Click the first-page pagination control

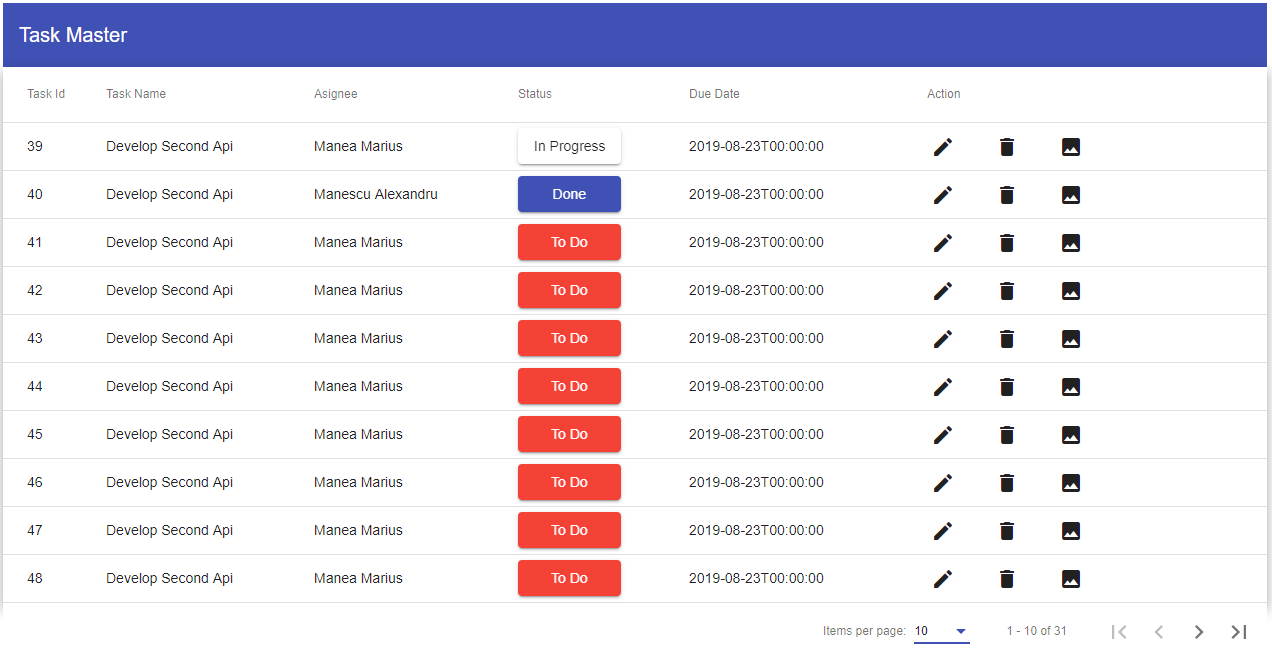point(1118,631)
